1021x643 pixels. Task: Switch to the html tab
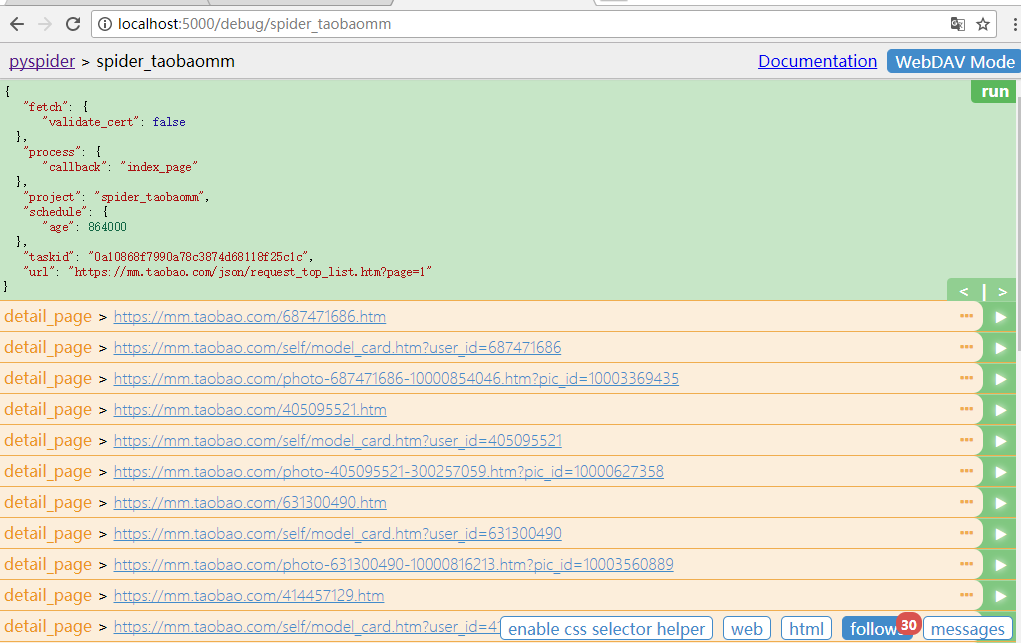[x=806, y=629]
